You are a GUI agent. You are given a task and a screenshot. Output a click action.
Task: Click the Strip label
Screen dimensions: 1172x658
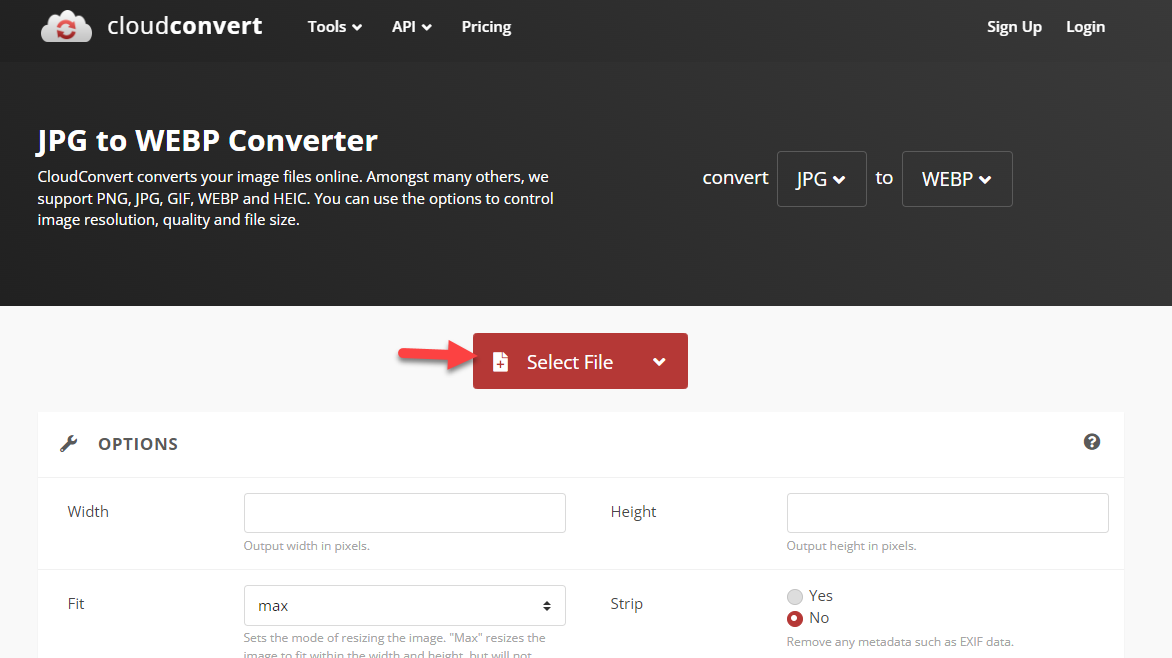coord(626,603)
